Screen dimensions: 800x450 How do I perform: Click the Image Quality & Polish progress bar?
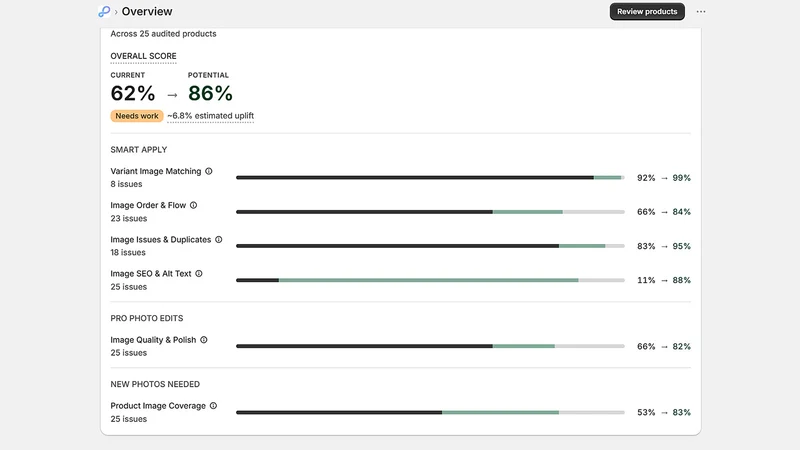430,346
